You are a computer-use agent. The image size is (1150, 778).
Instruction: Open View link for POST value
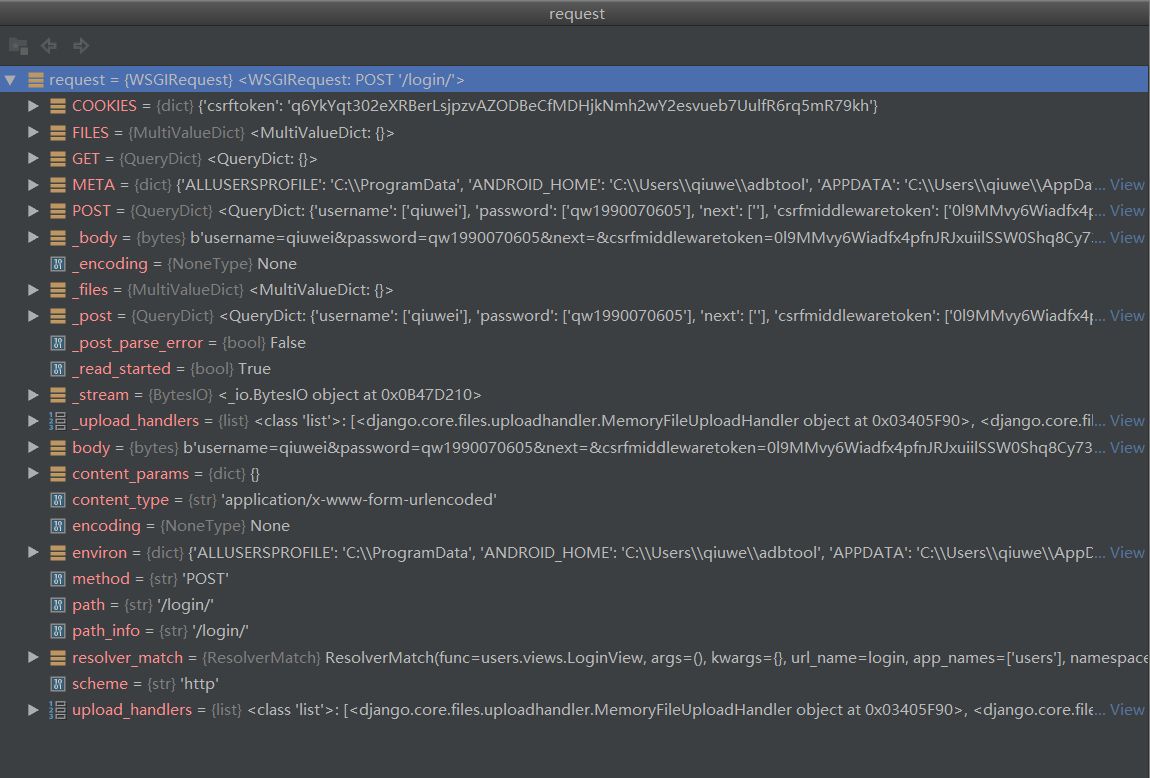(x=1127, y=210)
